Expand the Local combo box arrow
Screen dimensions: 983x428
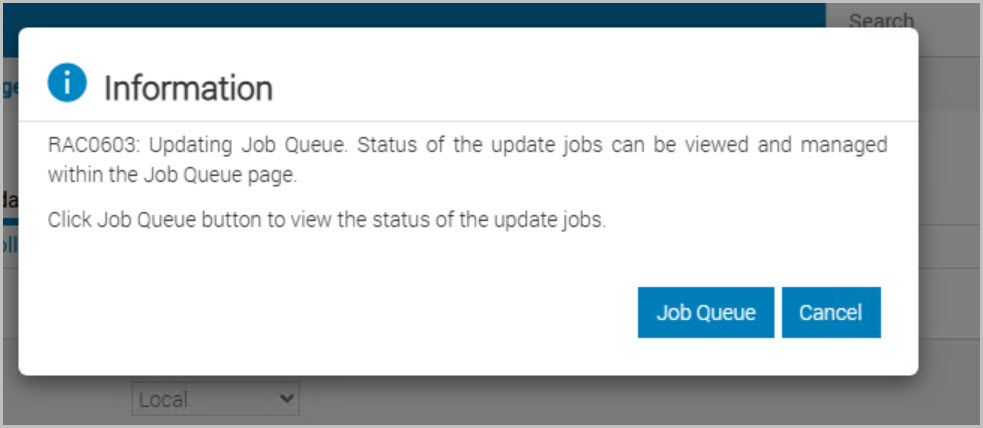[x=288, y=400]
